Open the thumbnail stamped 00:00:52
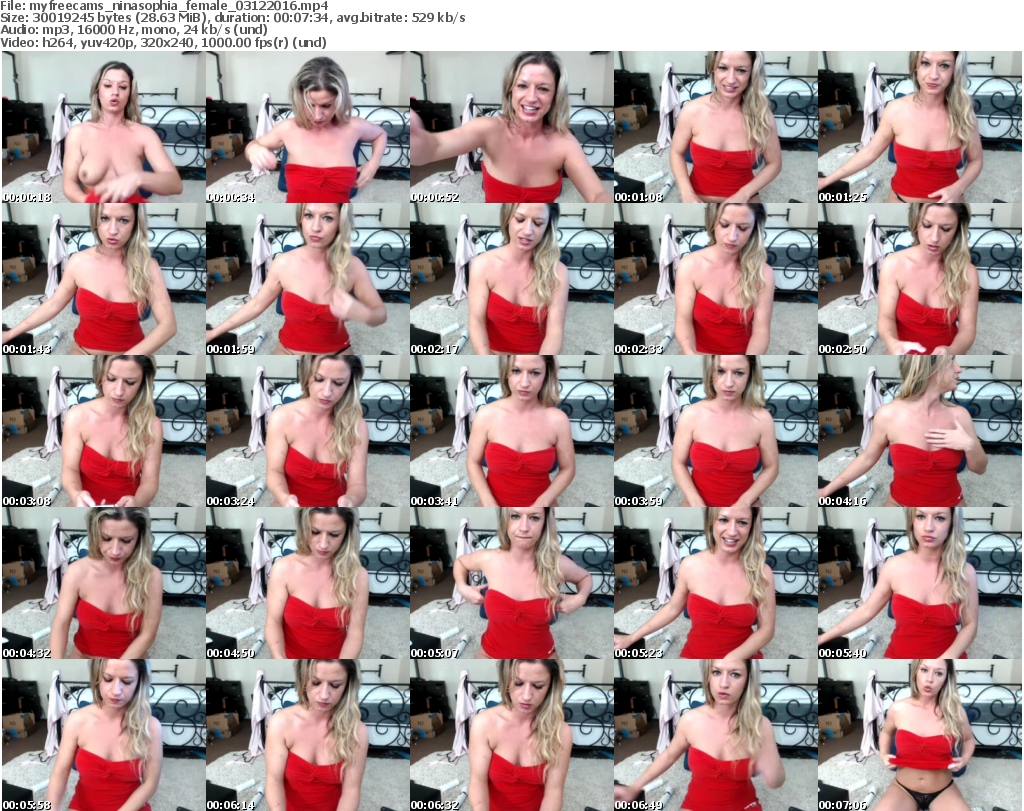 pos(511,127)
